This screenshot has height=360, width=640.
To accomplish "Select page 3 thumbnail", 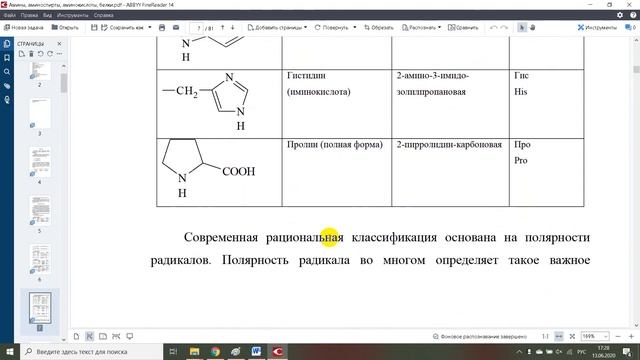I will coord(40,113).
